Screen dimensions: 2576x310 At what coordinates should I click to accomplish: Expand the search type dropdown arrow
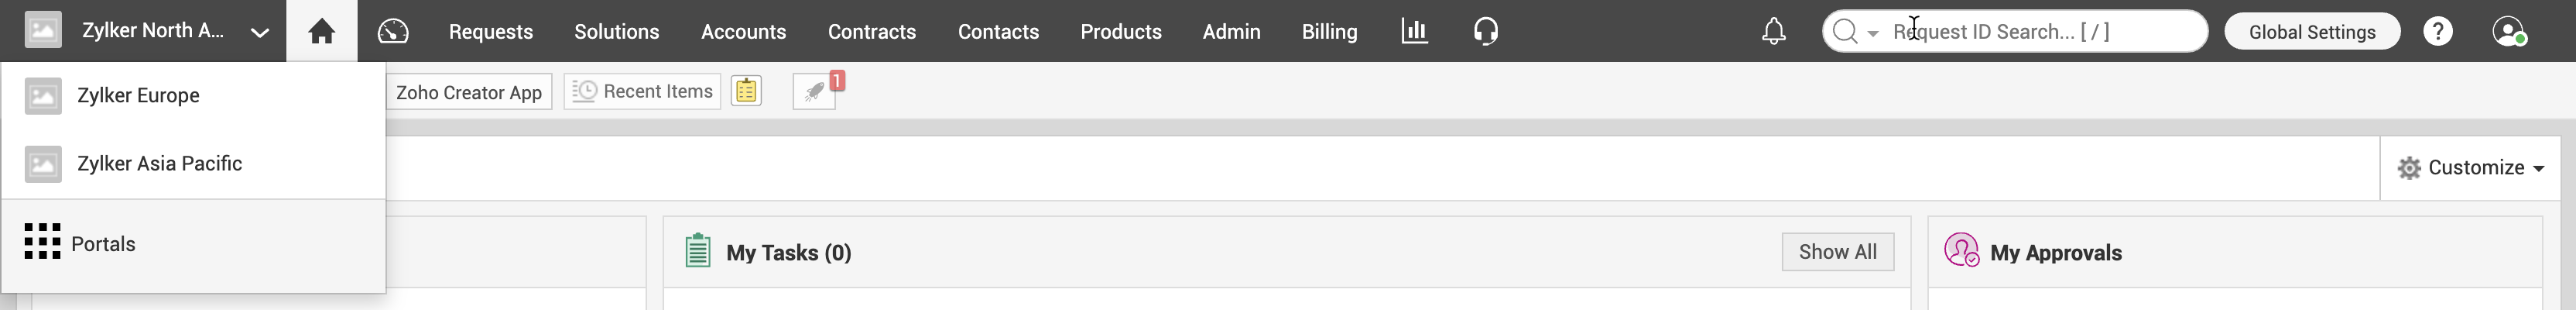pos(1872,33)
